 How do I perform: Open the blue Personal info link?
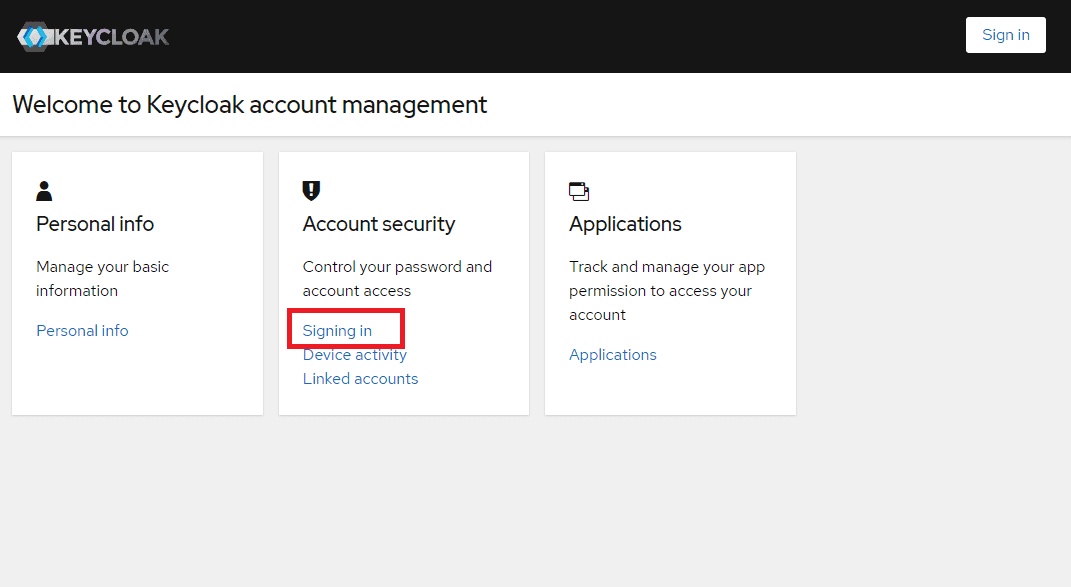pos(82,331)
